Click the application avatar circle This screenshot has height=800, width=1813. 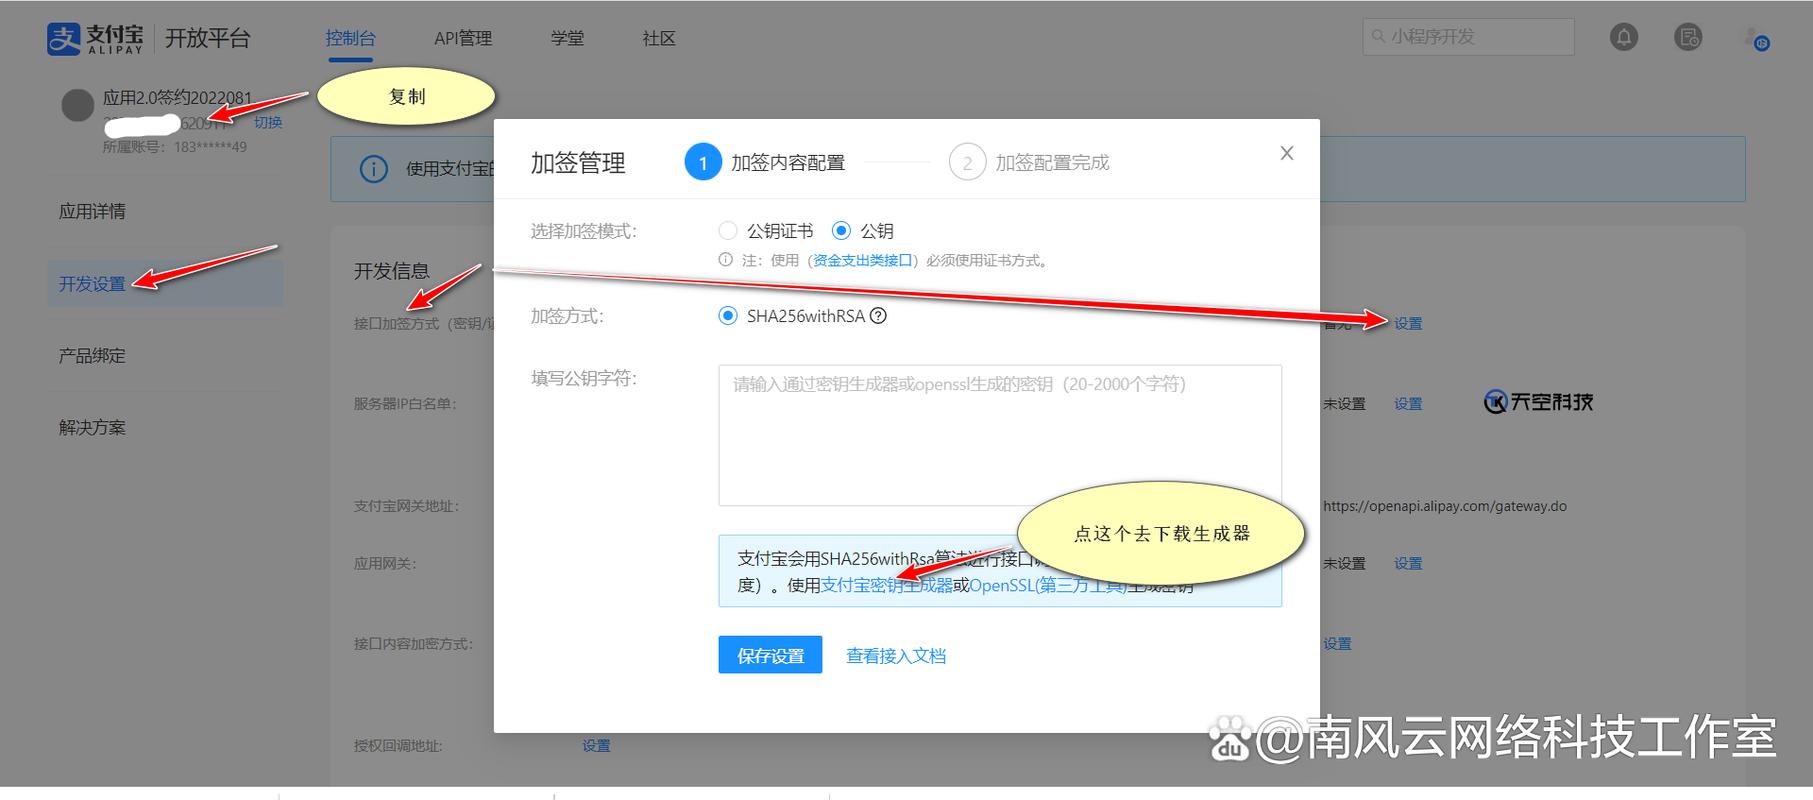(78, 105)
